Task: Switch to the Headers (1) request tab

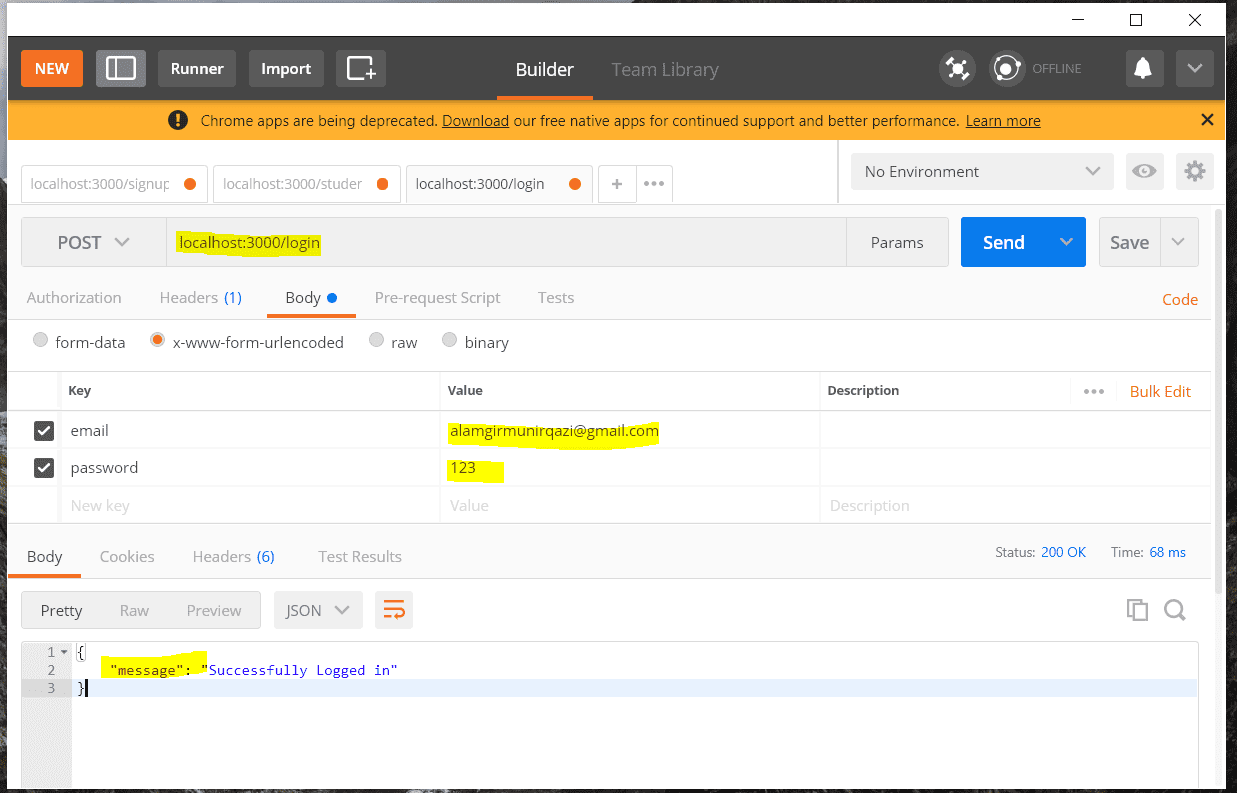Action: pyautogui.click(x=200, y=297)
